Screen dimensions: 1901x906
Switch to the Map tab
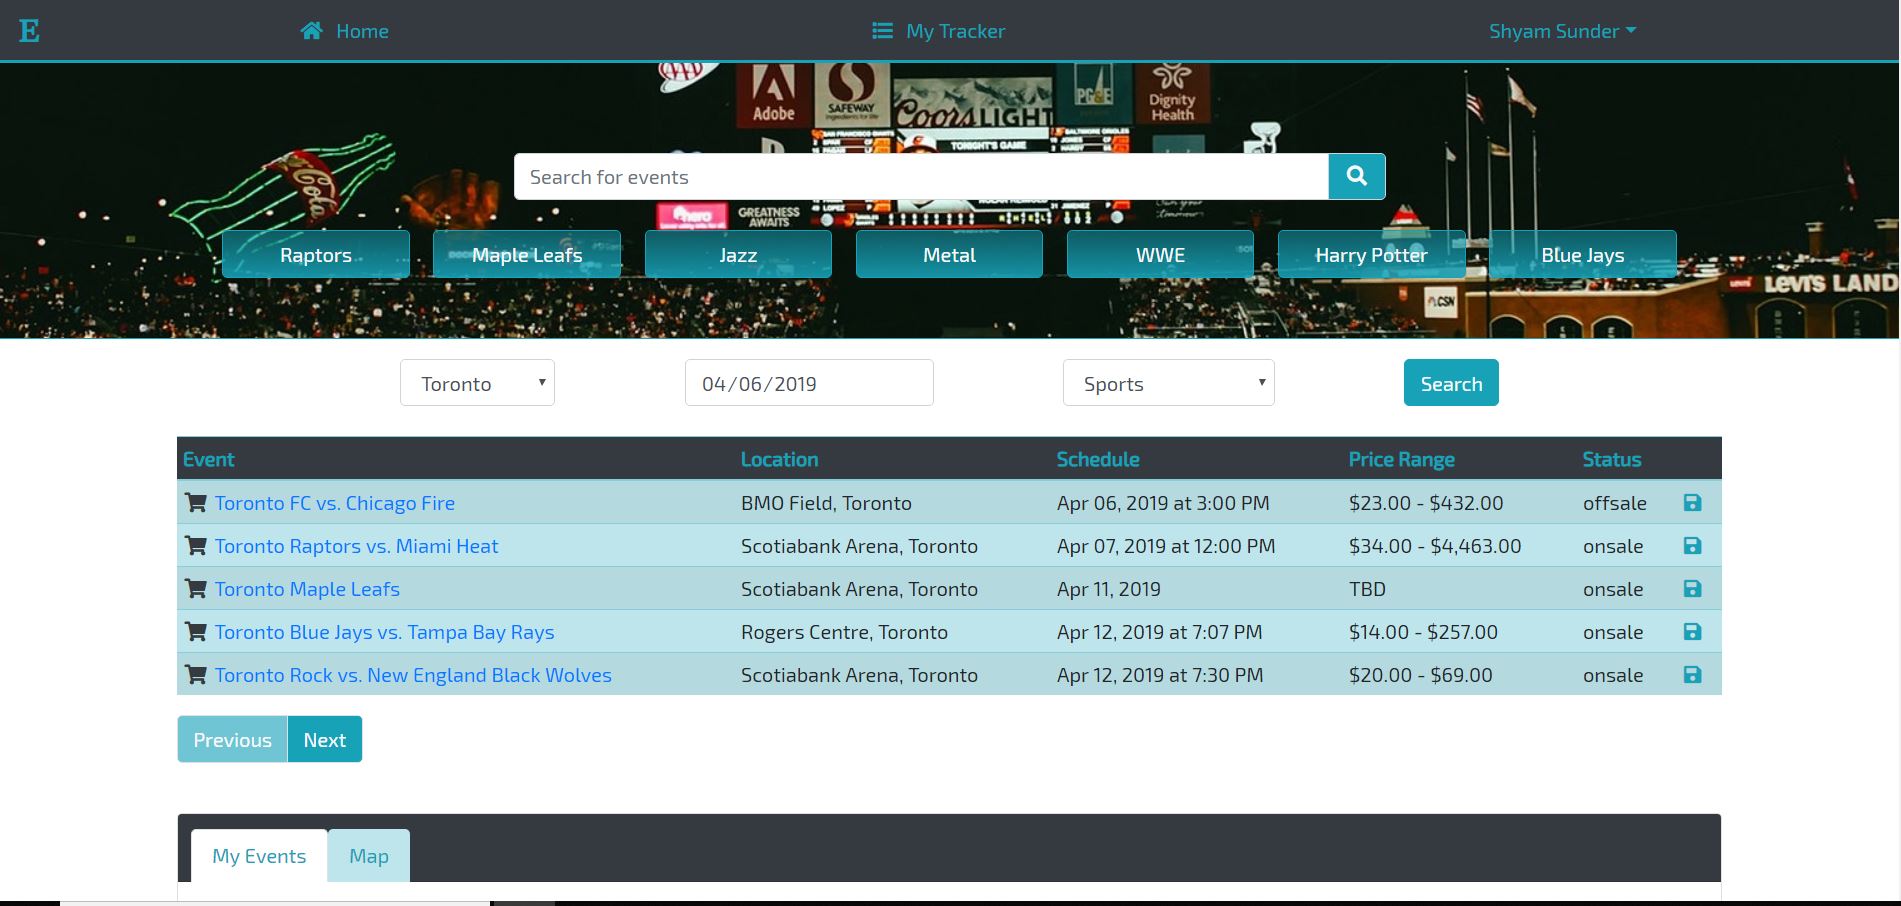tap(368, 856)
